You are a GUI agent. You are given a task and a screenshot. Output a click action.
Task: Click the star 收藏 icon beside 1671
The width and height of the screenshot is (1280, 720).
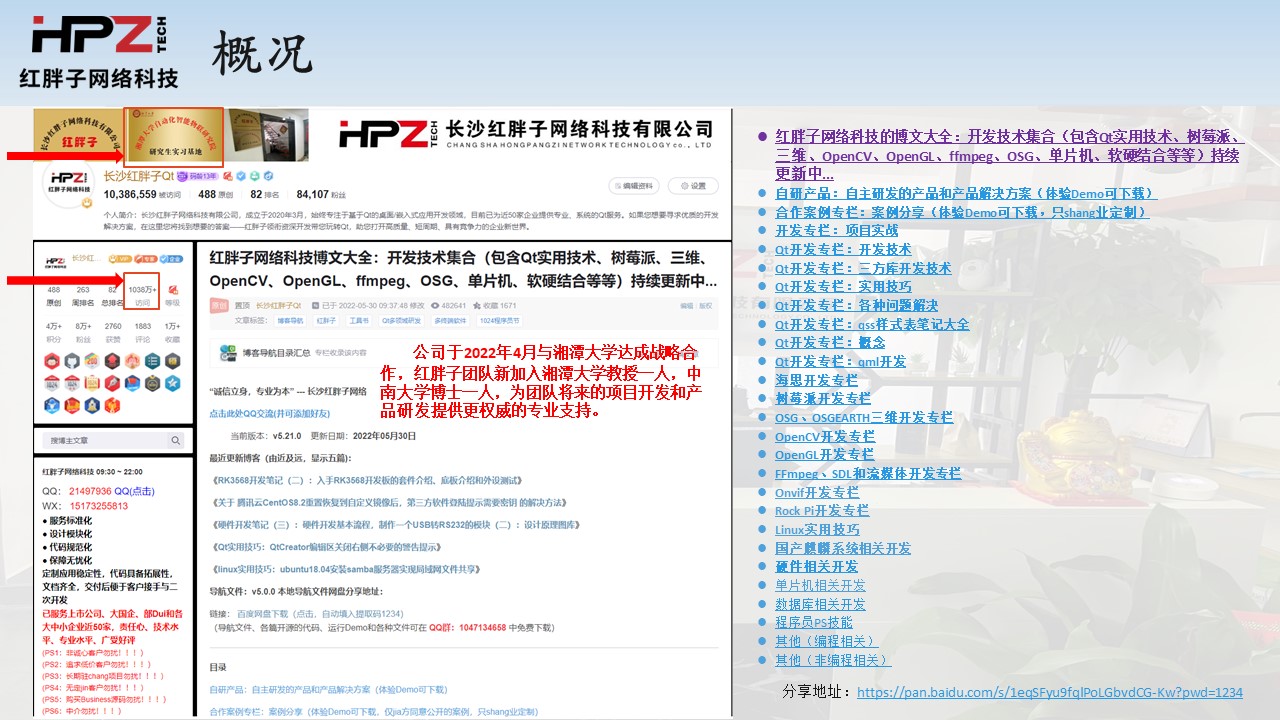point(478,305)
